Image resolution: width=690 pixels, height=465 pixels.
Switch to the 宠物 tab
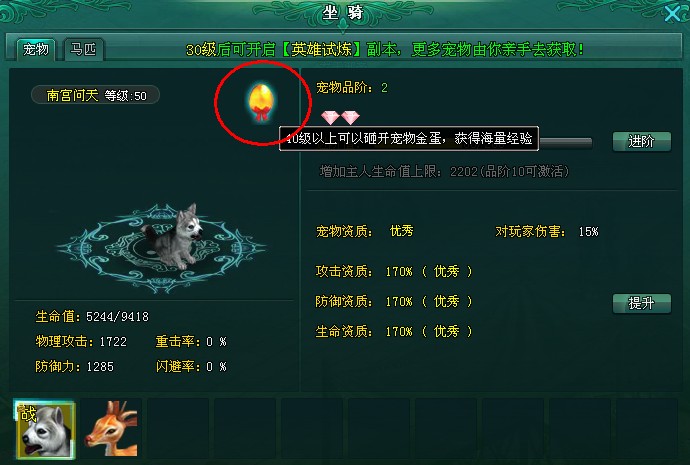36,49
